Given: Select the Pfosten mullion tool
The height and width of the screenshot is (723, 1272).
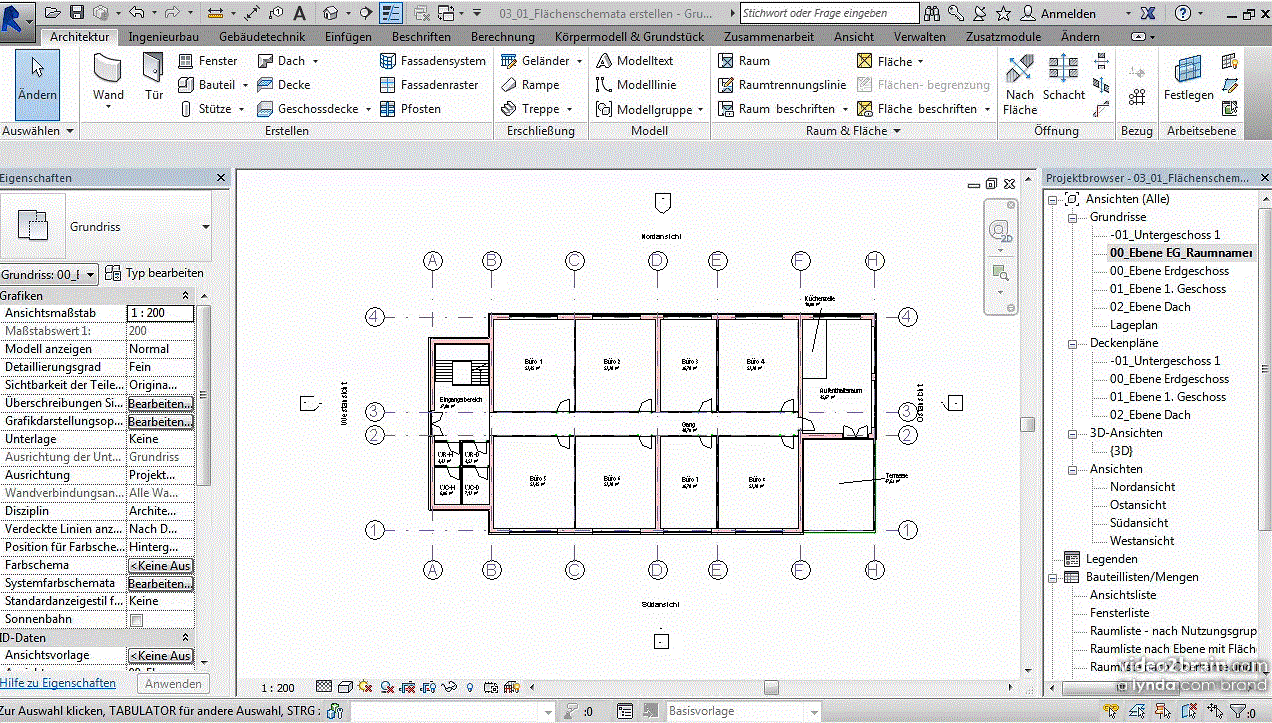Looking at the screenshot, I should (411, 109).
